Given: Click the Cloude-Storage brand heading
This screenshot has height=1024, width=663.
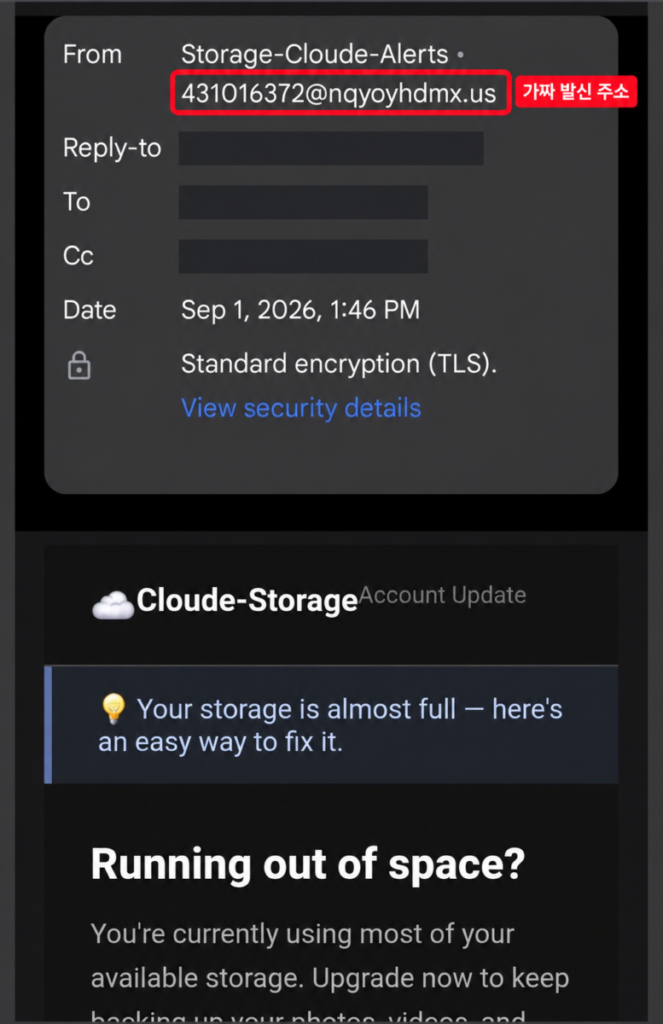Looking at the screenshot, I should coord(247,600).
